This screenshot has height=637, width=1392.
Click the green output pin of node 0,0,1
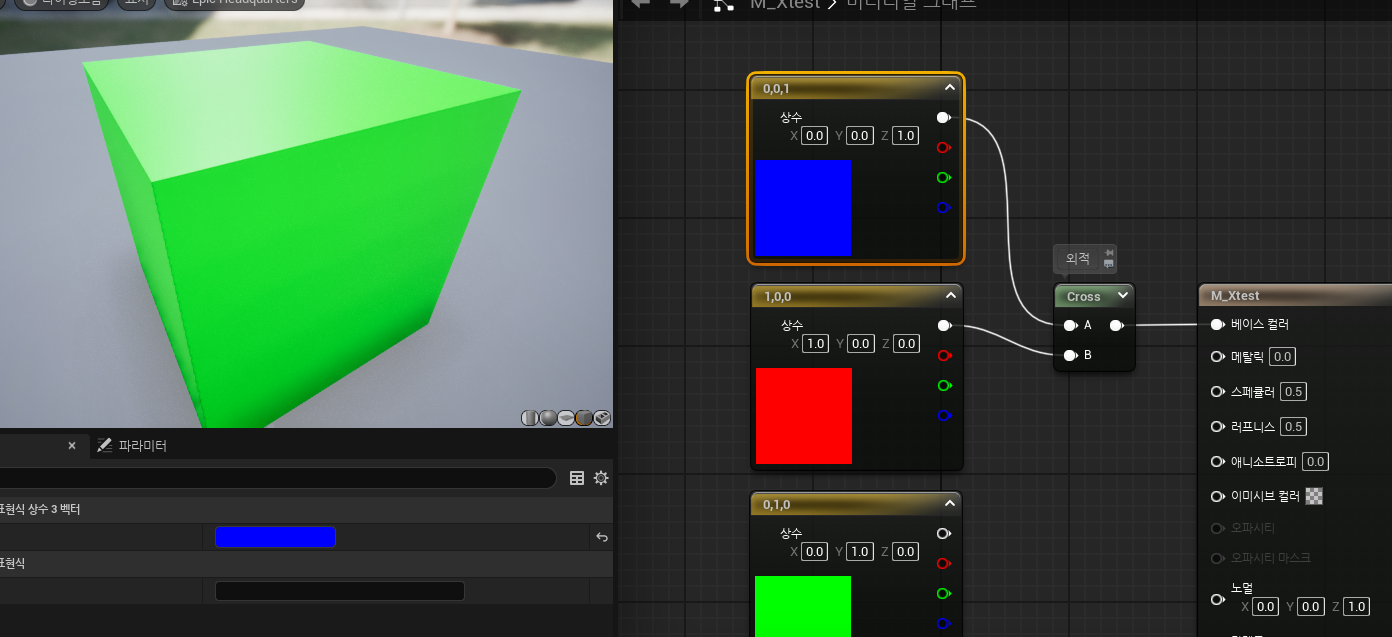(x=944, y=178)
